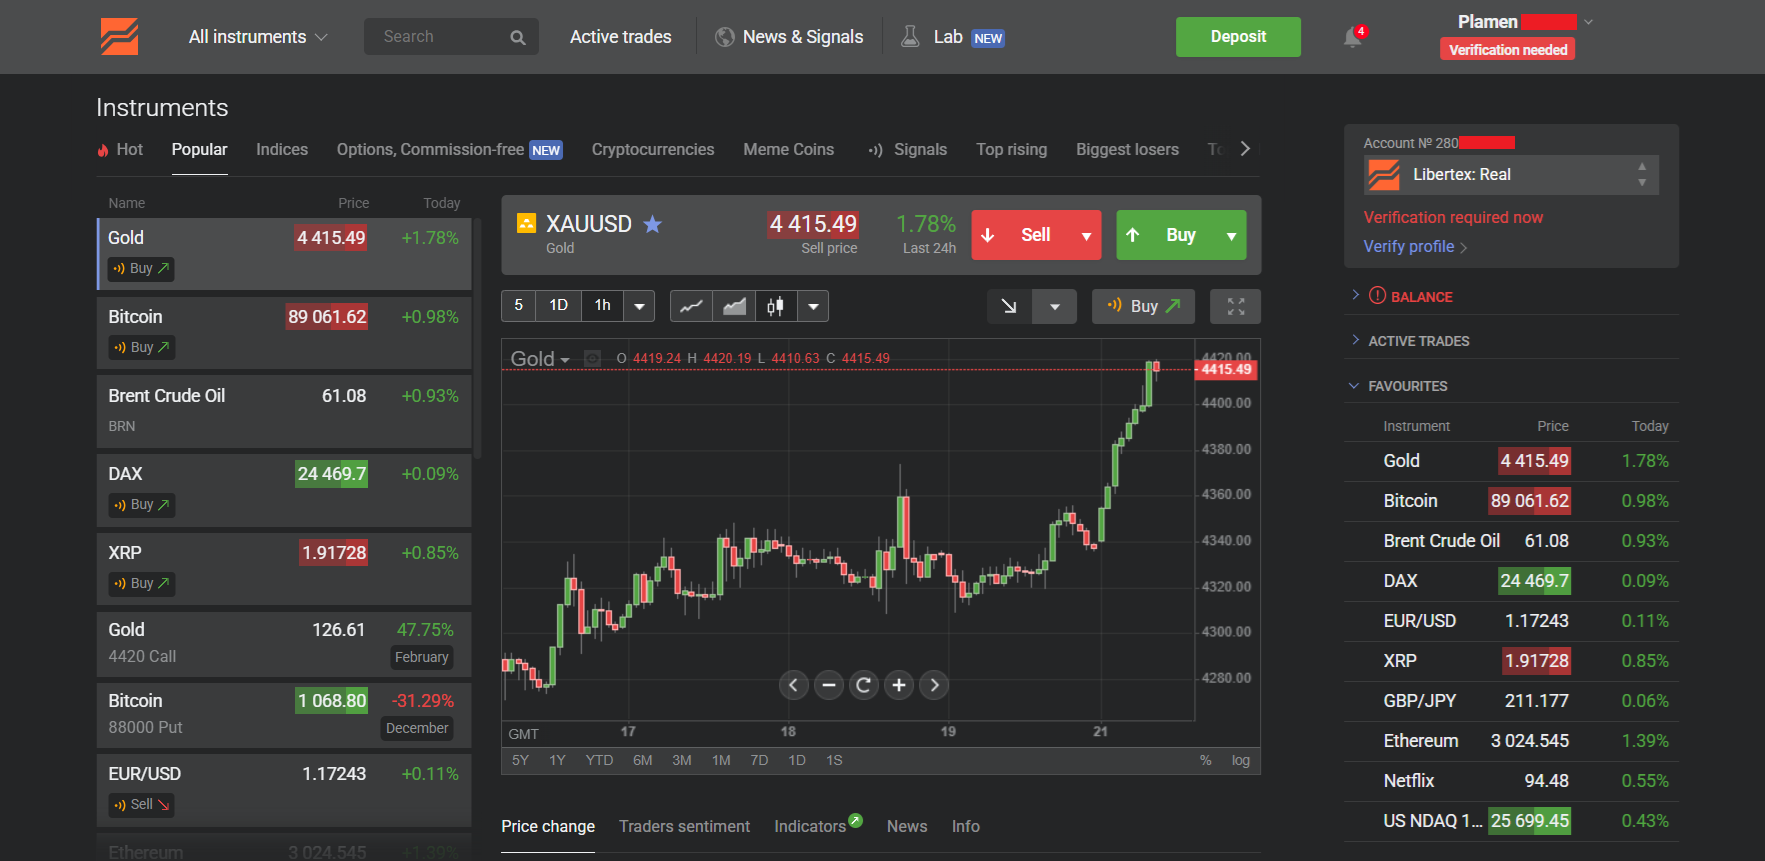The width and height of the screenshot is (1765, 861).
Task: Toggle percent scale on chart
Action: coord(1206,761)
